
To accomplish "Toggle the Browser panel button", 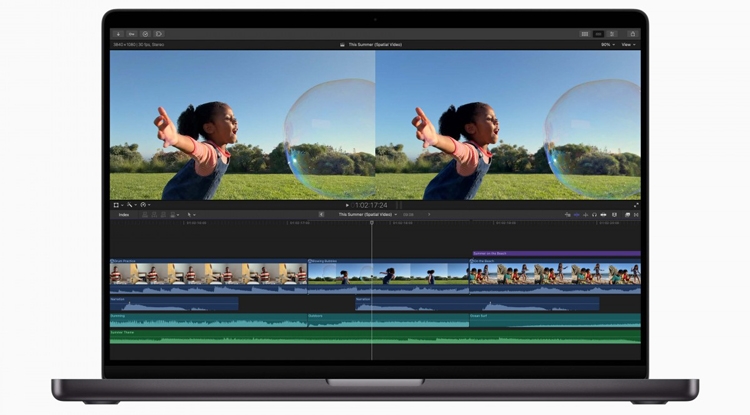I will point(585,34).
